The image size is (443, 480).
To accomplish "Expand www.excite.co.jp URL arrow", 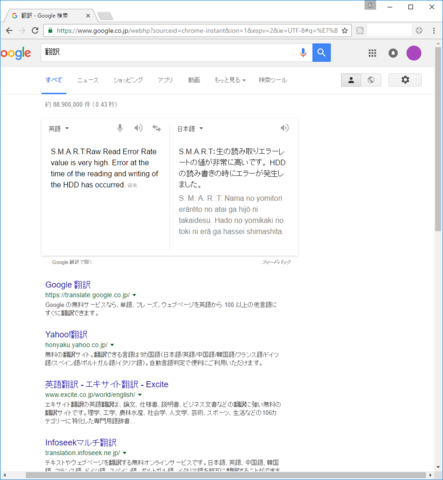I will pyautogui.click(x=140, y=395).
